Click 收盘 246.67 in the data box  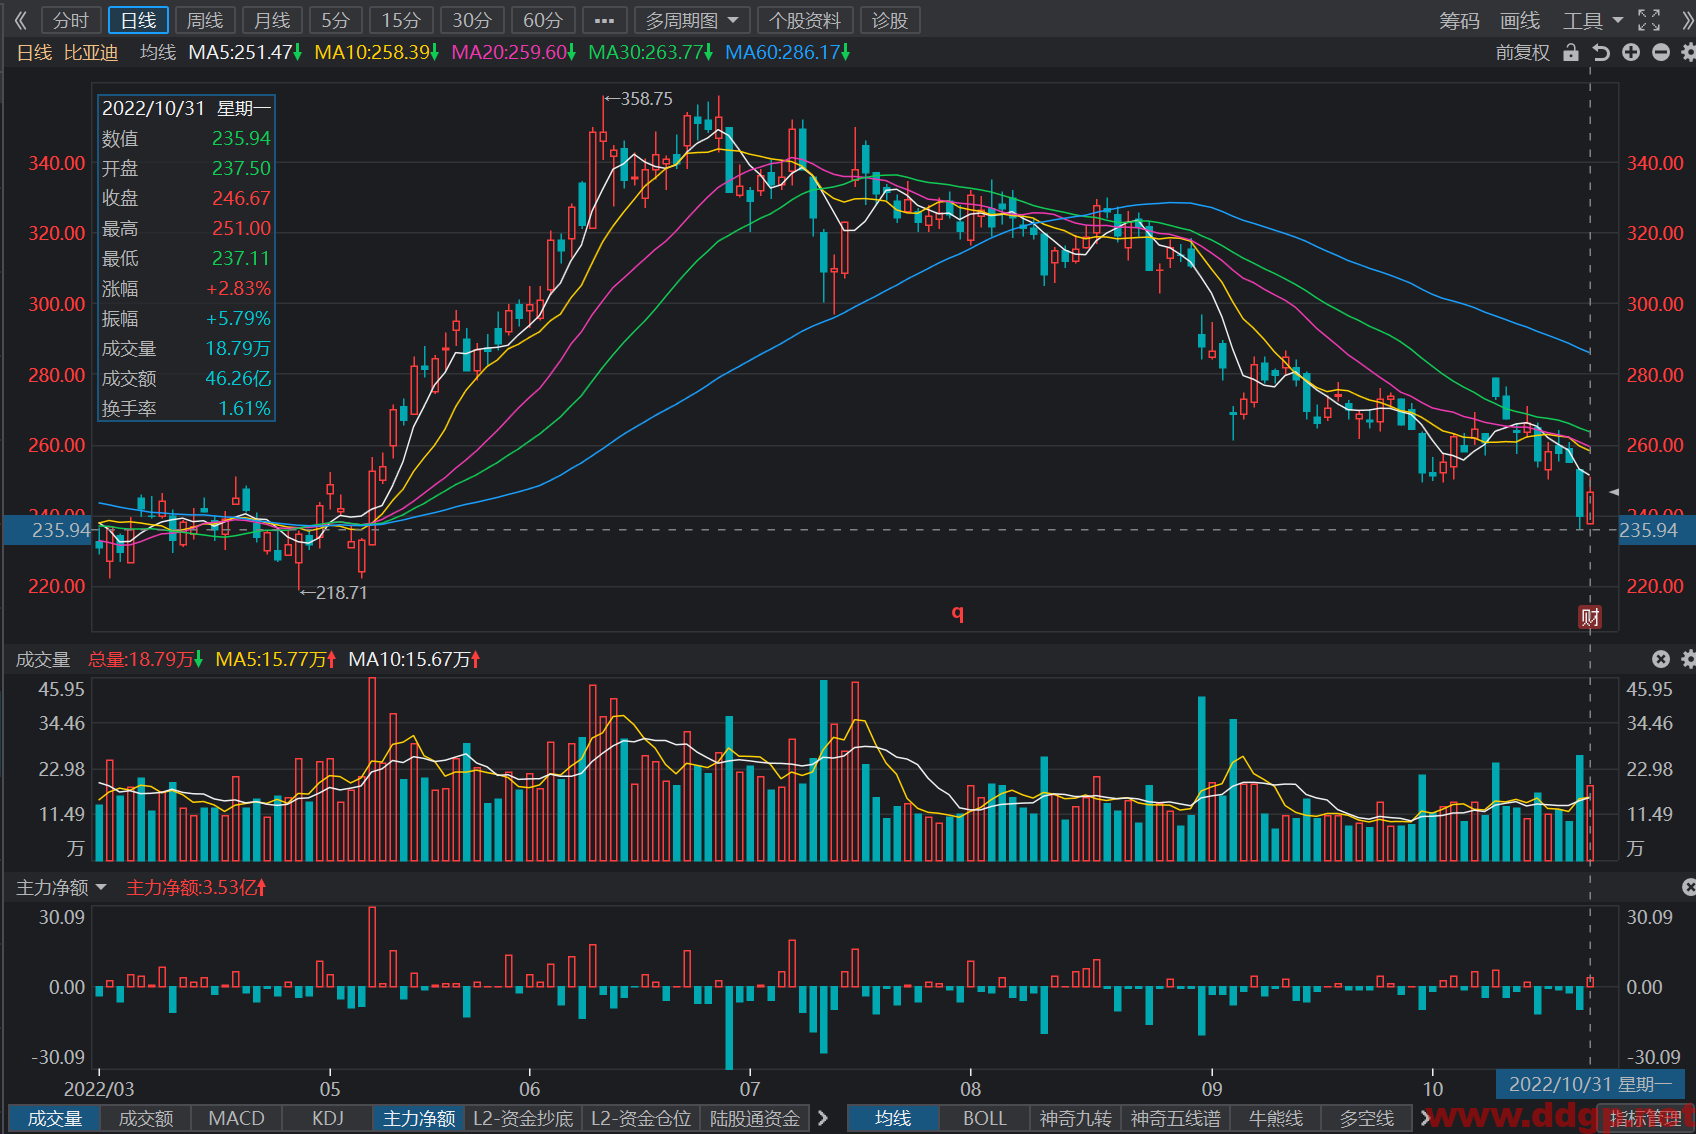tap(186, 198)
